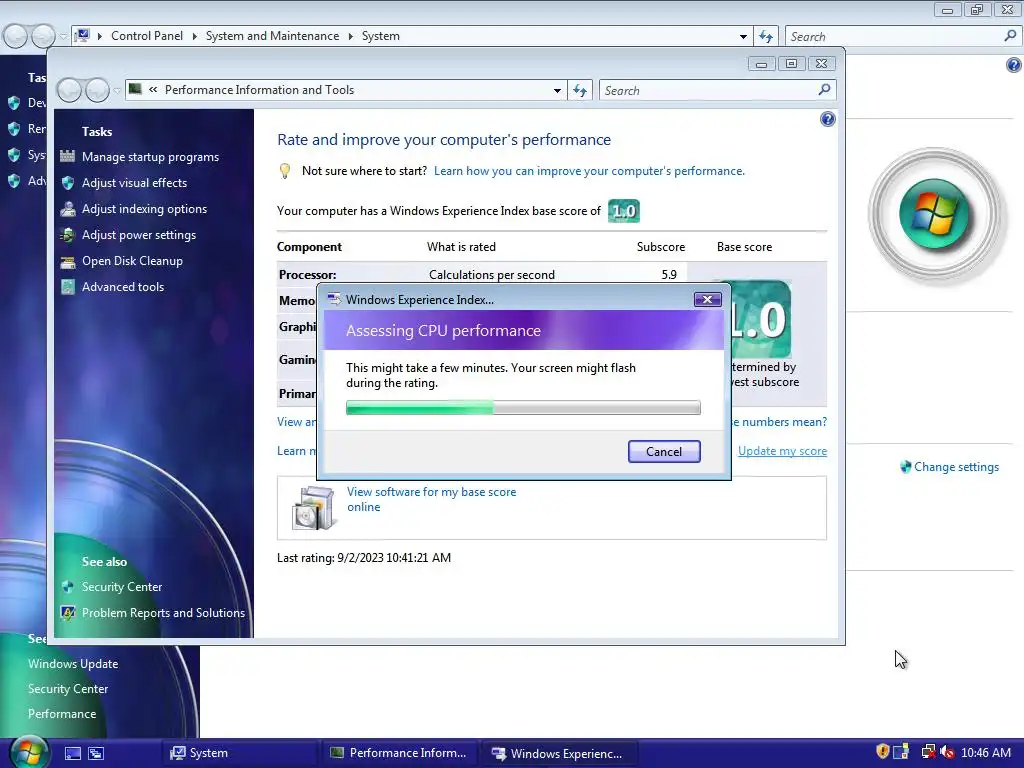
Task: Click Update my score link
Action: point(782,451)
